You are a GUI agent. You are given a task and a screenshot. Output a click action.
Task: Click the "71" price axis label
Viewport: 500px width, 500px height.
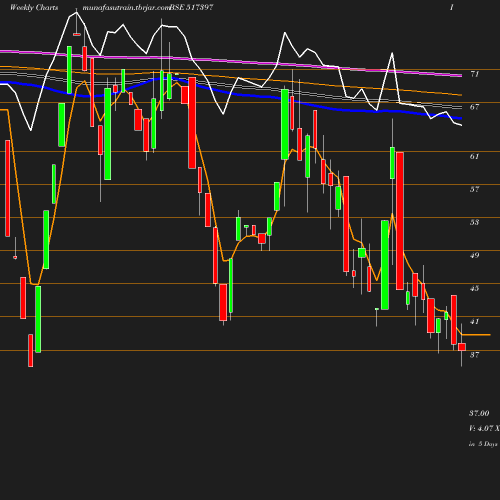click(475, 74)
